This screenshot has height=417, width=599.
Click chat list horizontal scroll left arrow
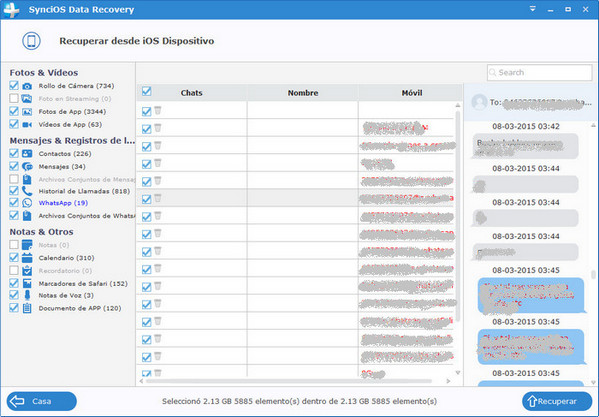click(x=141, y=381)
